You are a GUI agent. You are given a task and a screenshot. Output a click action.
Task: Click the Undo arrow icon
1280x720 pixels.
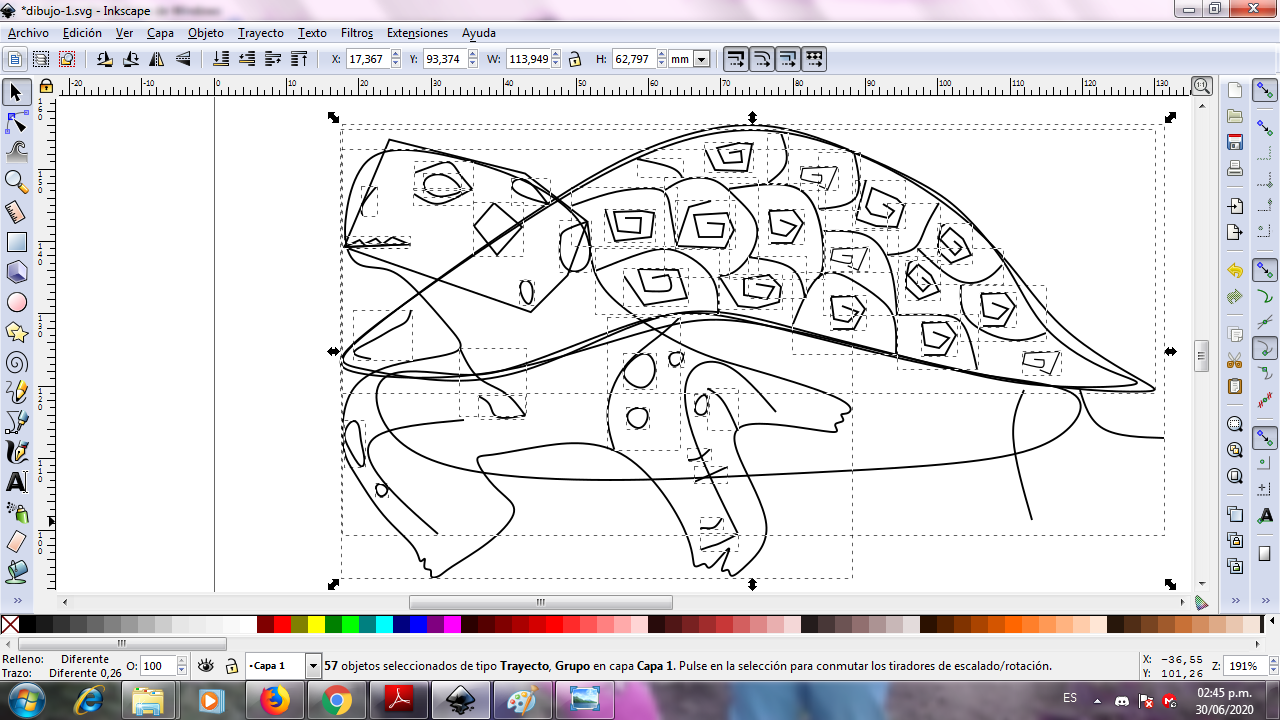point(1235,271)
